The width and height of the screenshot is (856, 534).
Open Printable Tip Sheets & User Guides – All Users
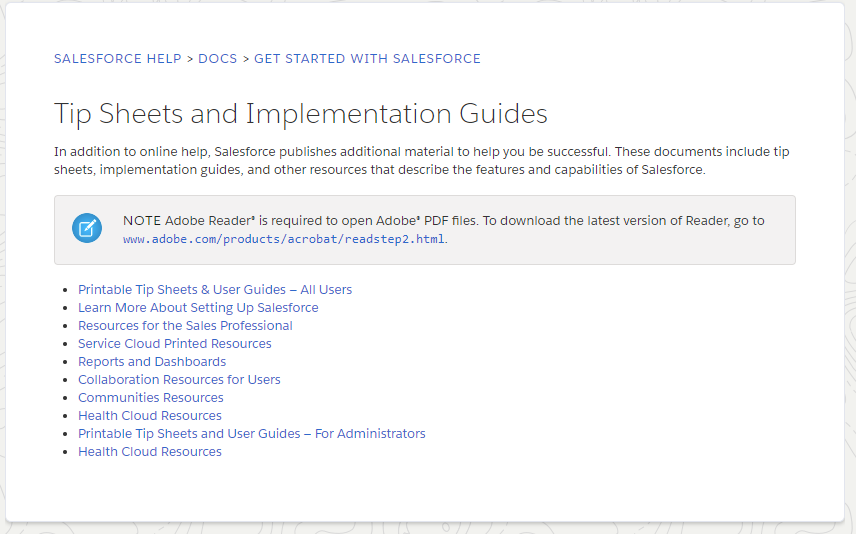215,289
